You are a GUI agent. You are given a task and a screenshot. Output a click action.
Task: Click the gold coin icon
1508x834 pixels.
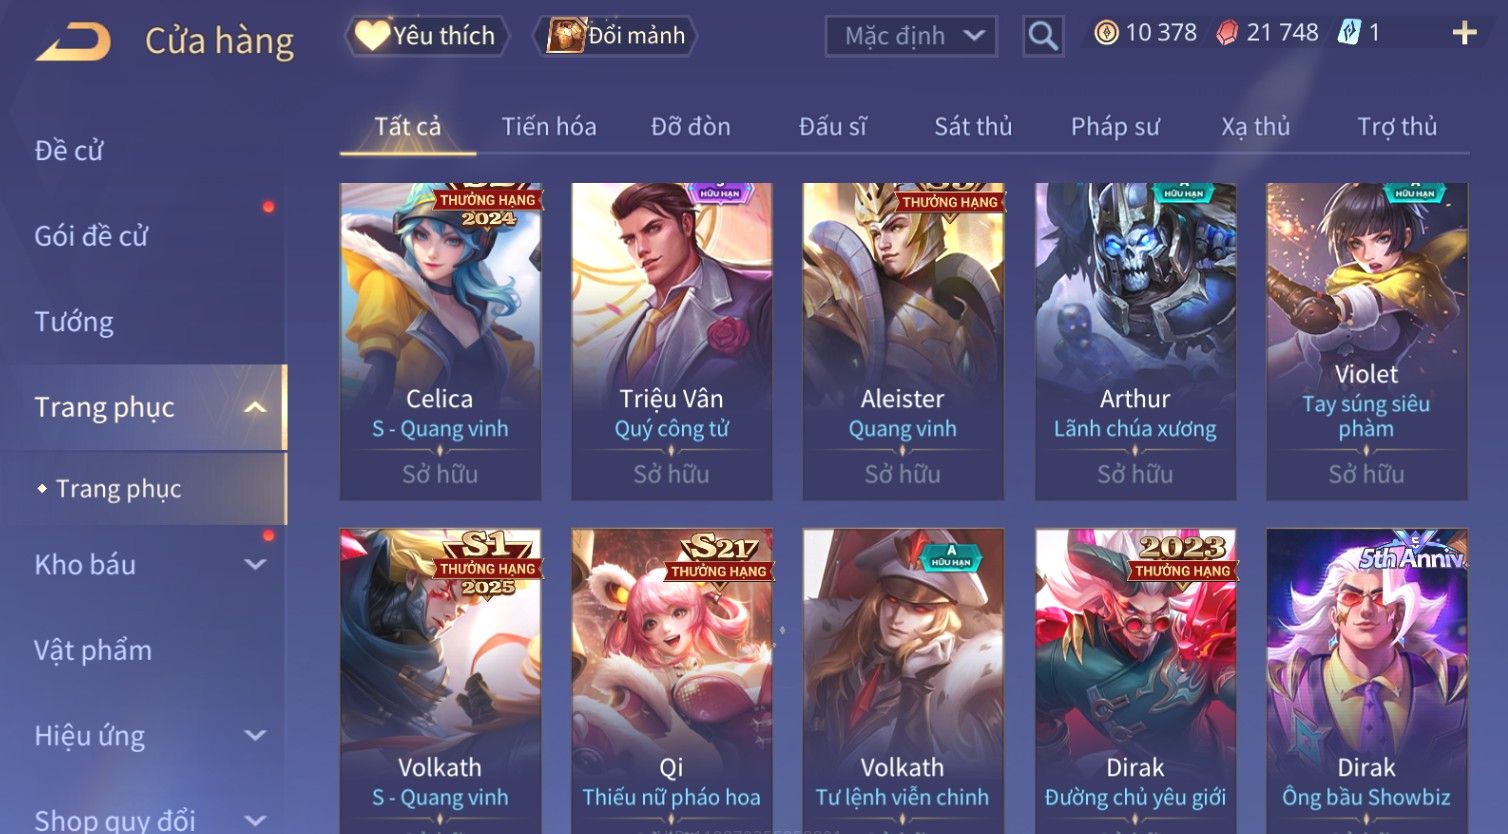(1106, 33)
